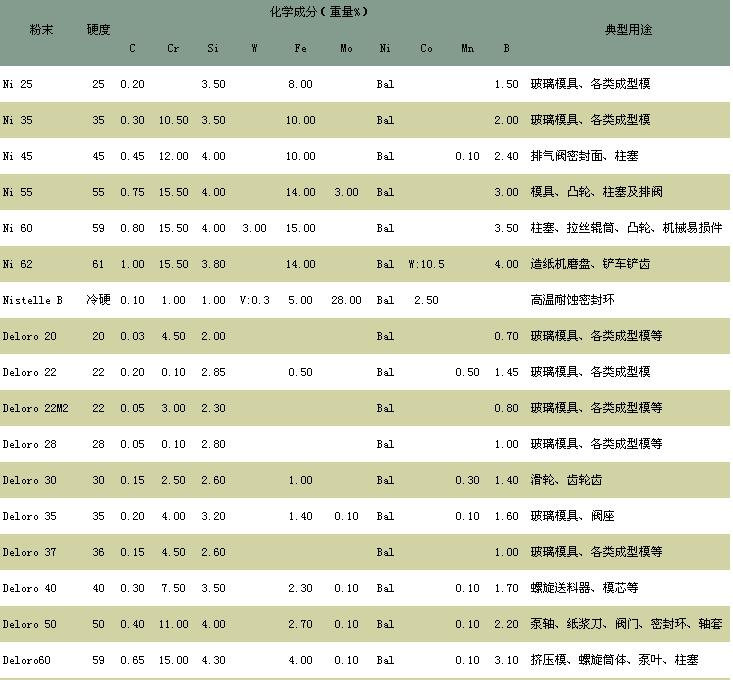Select the Cr column header
733x680 pixels.
click(x=173, y=48)
